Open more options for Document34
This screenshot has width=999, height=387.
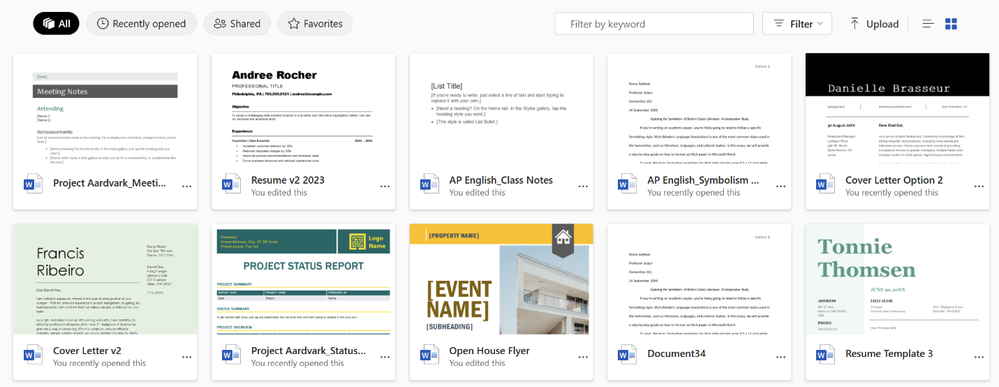pos(781,357)
